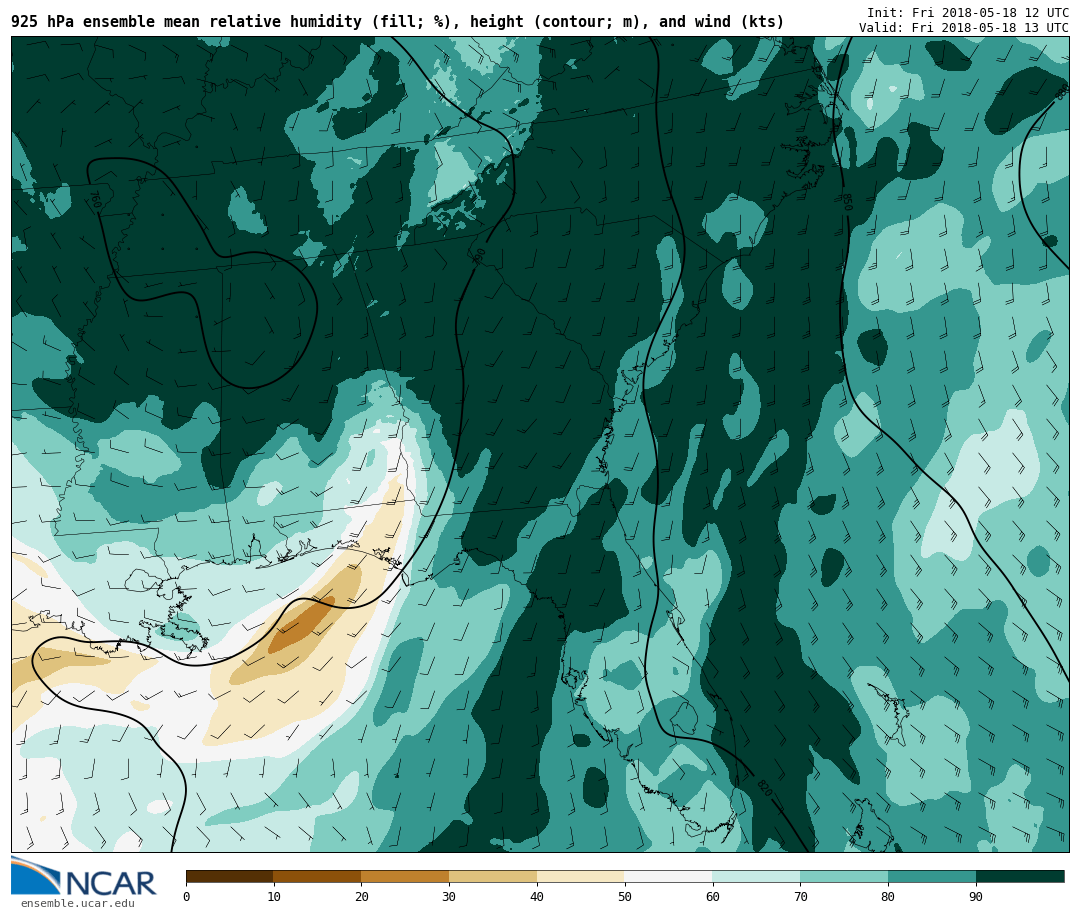Screen dimensions: 1080x915
Task: Click the 70-80 light teal colorbar segment
Action: (x=844, y=877)
